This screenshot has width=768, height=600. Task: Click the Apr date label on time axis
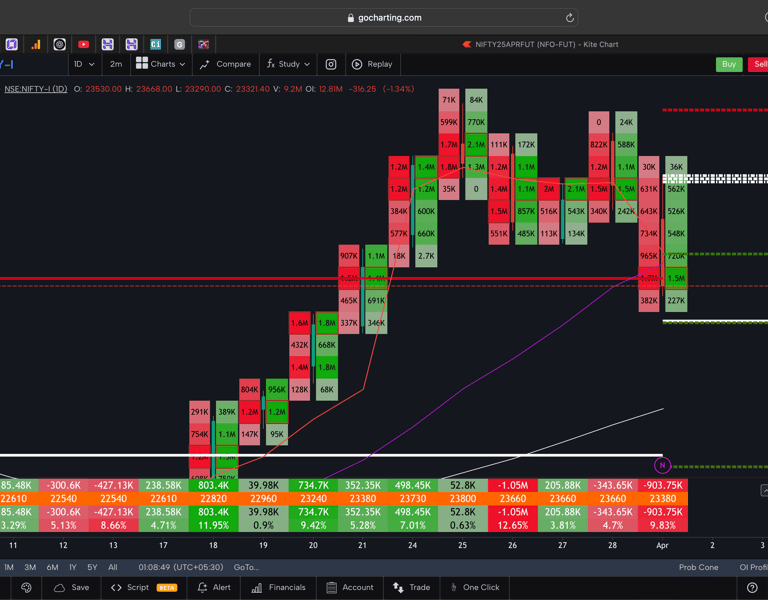pos(662,545)
